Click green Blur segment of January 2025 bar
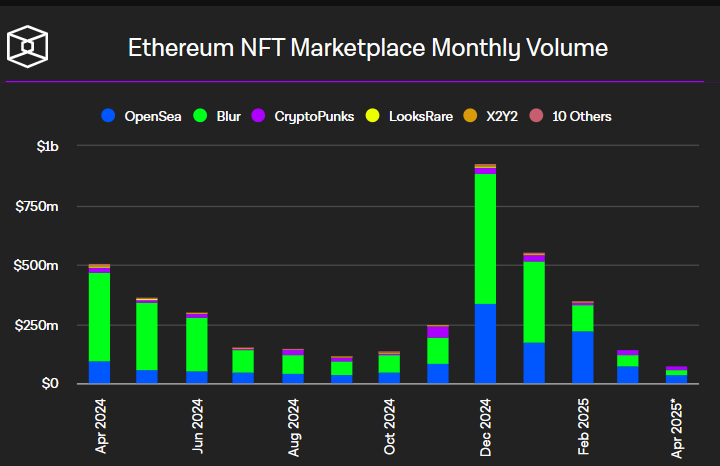The height and width of the screenshot is (466, 720). click(x=534, y=302)
